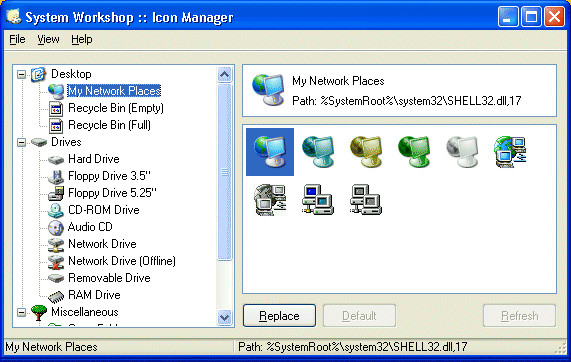Image resolution: width=571 pixels, height=362 pixels.
Task: Choose the teal globe monitor icon
Action: [x=318, y=152]
